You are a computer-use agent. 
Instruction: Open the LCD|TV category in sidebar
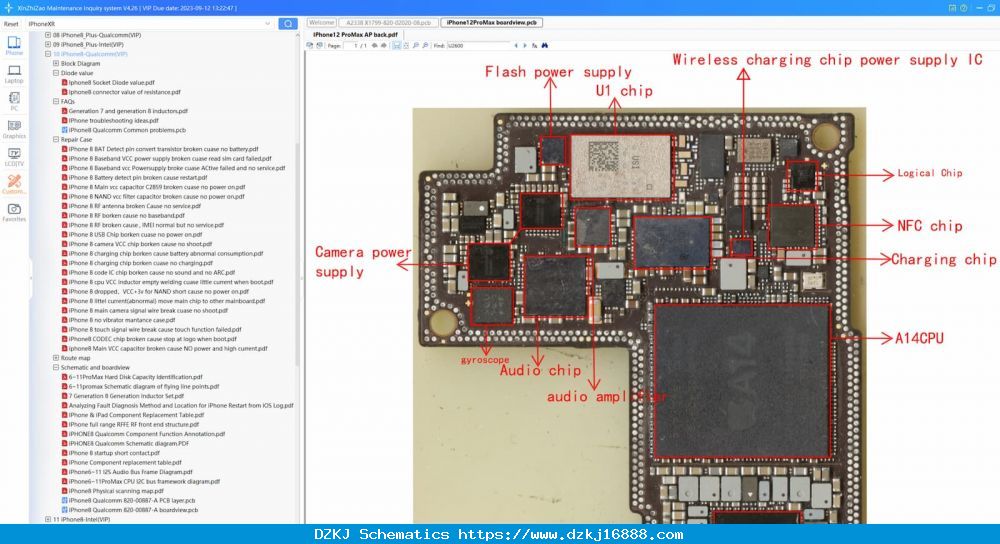(14, 157)
